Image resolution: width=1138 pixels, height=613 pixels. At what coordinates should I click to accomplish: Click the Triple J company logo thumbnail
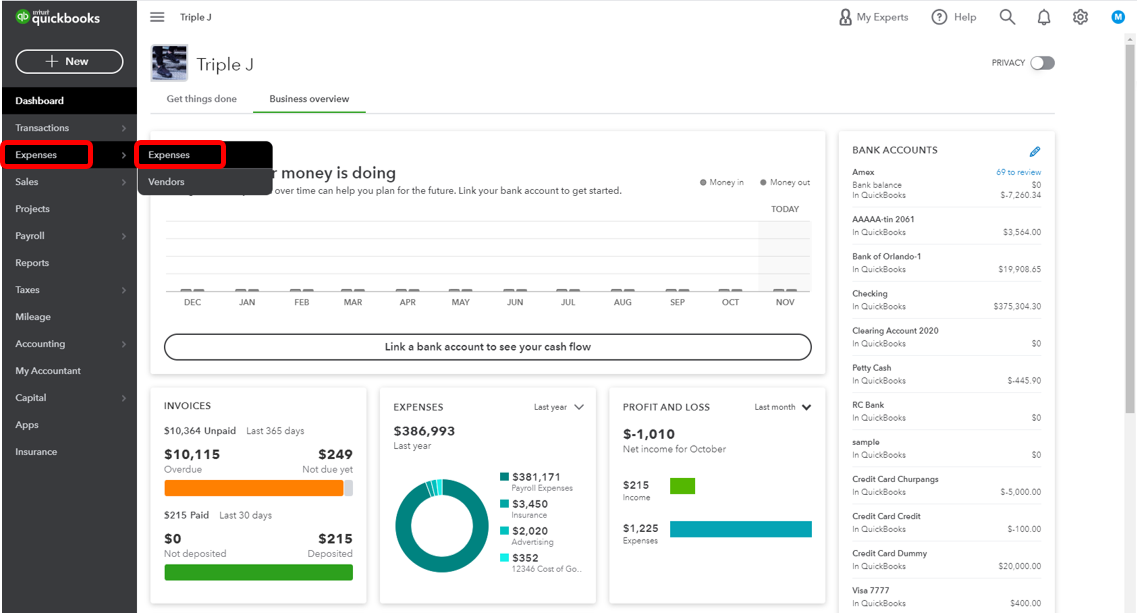pos(169,63)
